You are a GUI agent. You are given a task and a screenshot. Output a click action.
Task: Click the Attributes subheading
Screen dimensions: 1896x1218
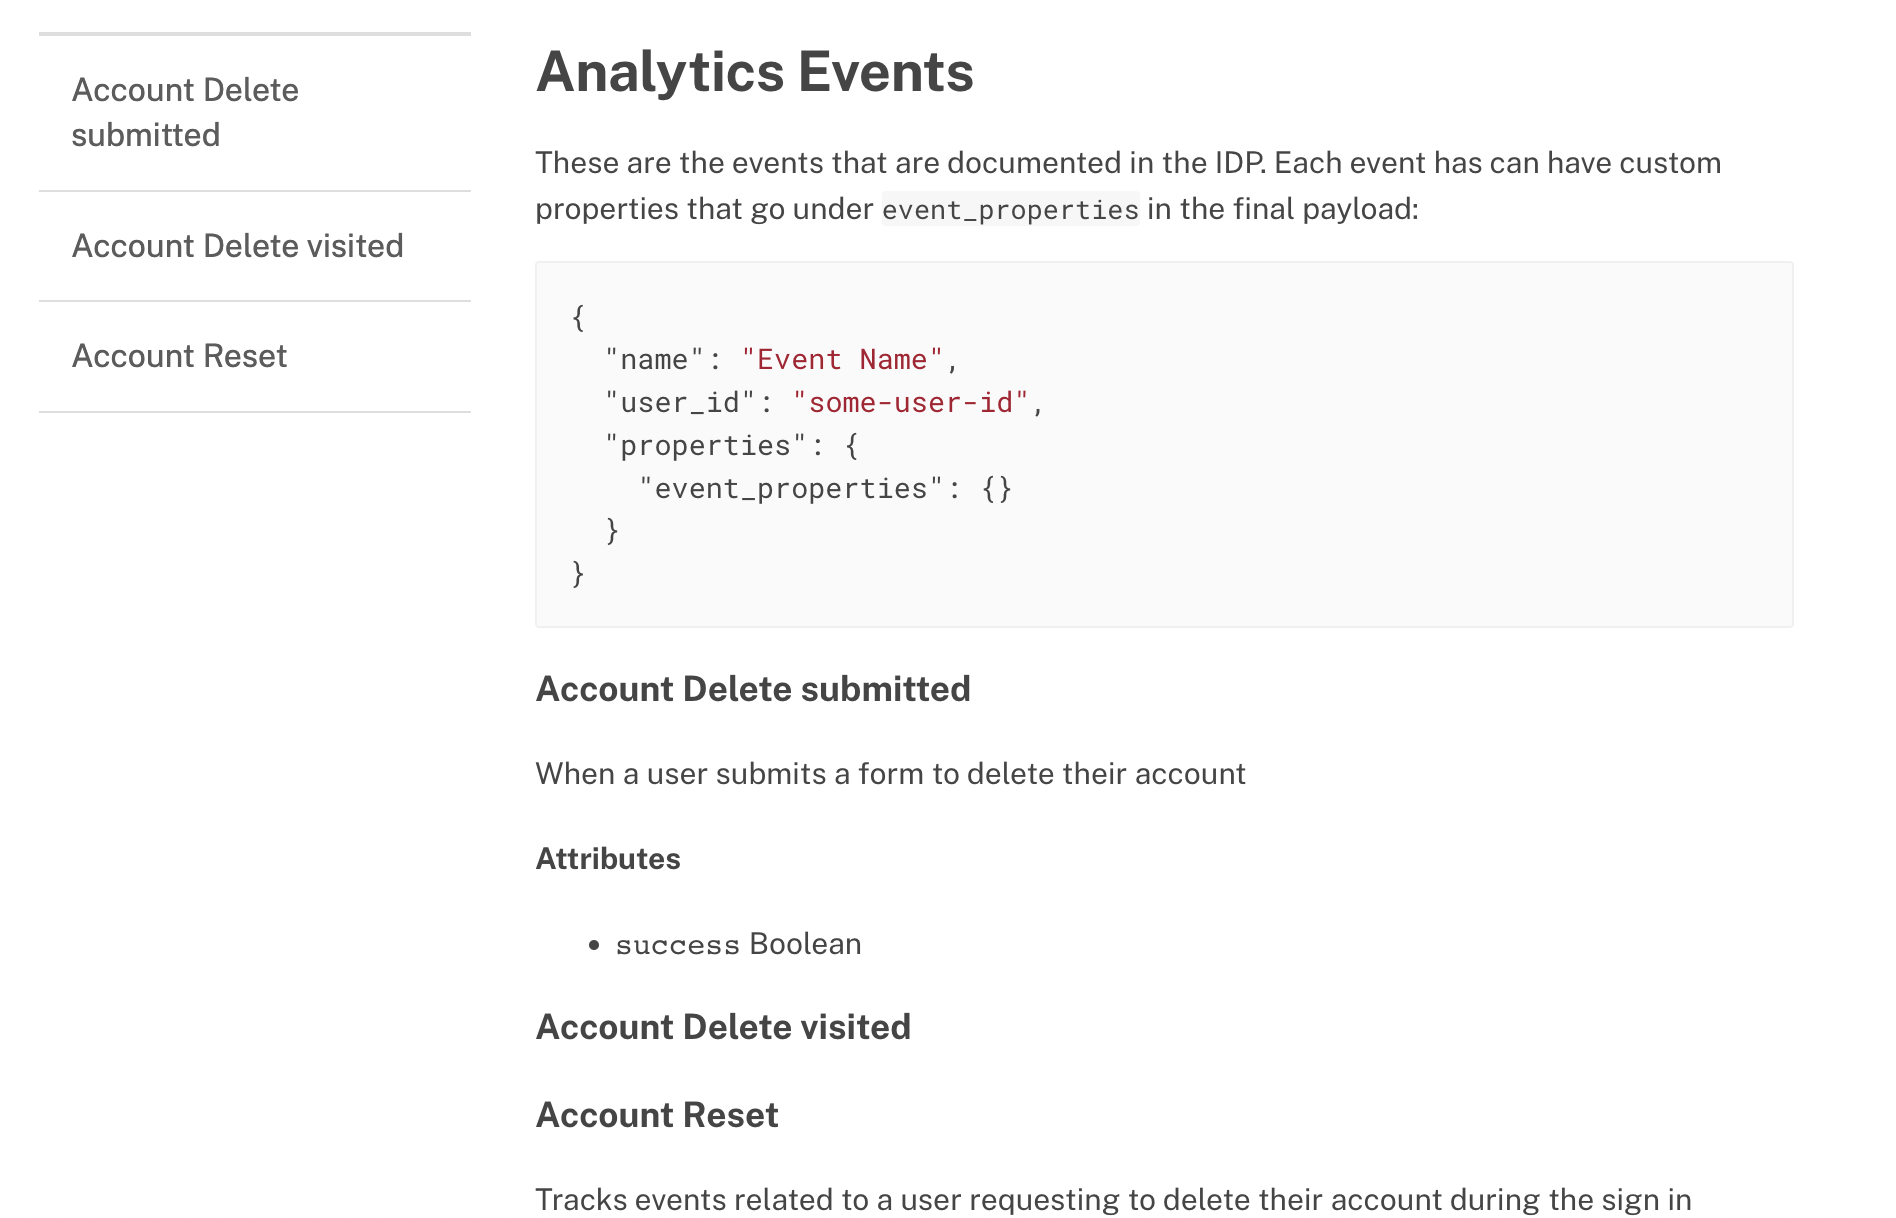tap(607, 859)
